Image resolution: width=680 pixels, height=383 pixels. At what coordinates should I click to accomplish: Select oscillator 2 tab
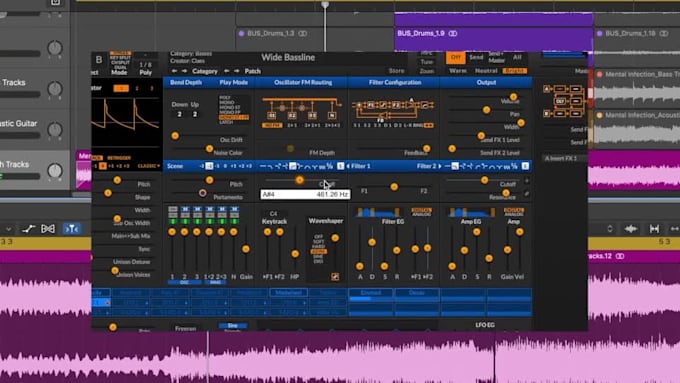tap(137, 88)
